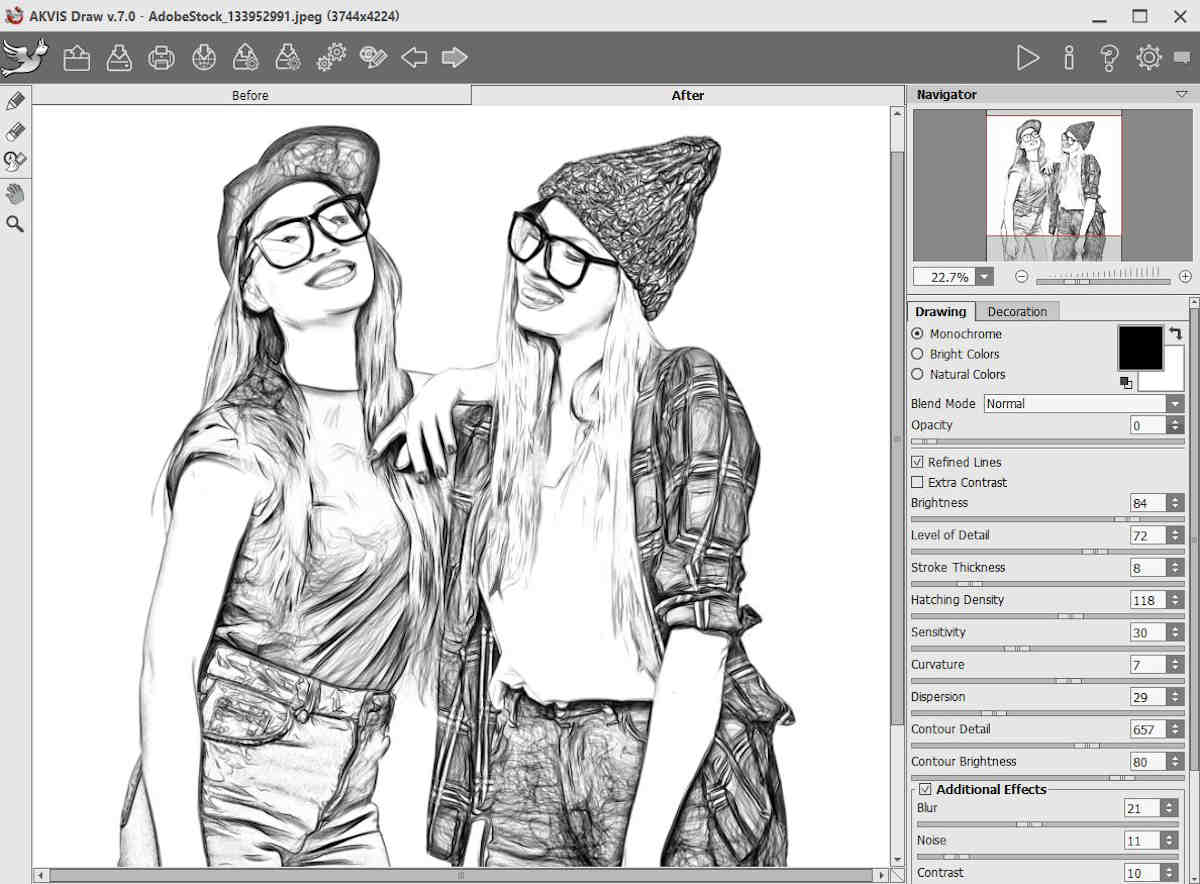Viewport: 1200px width, 884px height.
Task: Click the Run processing play button
Action: 1027,58
